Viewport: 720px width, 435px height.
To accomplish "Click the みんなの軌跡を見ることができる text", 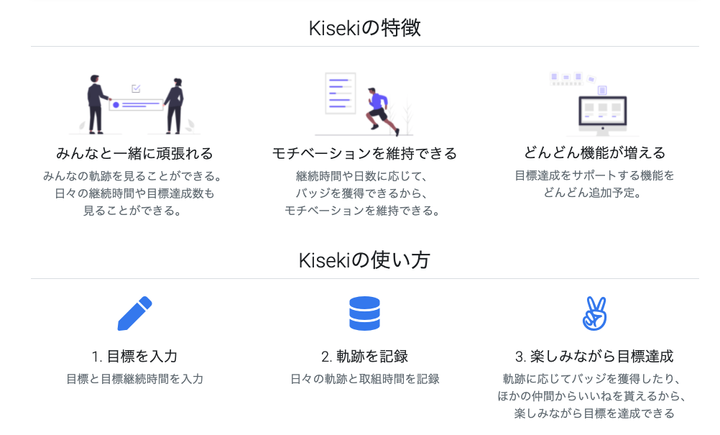I will point(134,175).
